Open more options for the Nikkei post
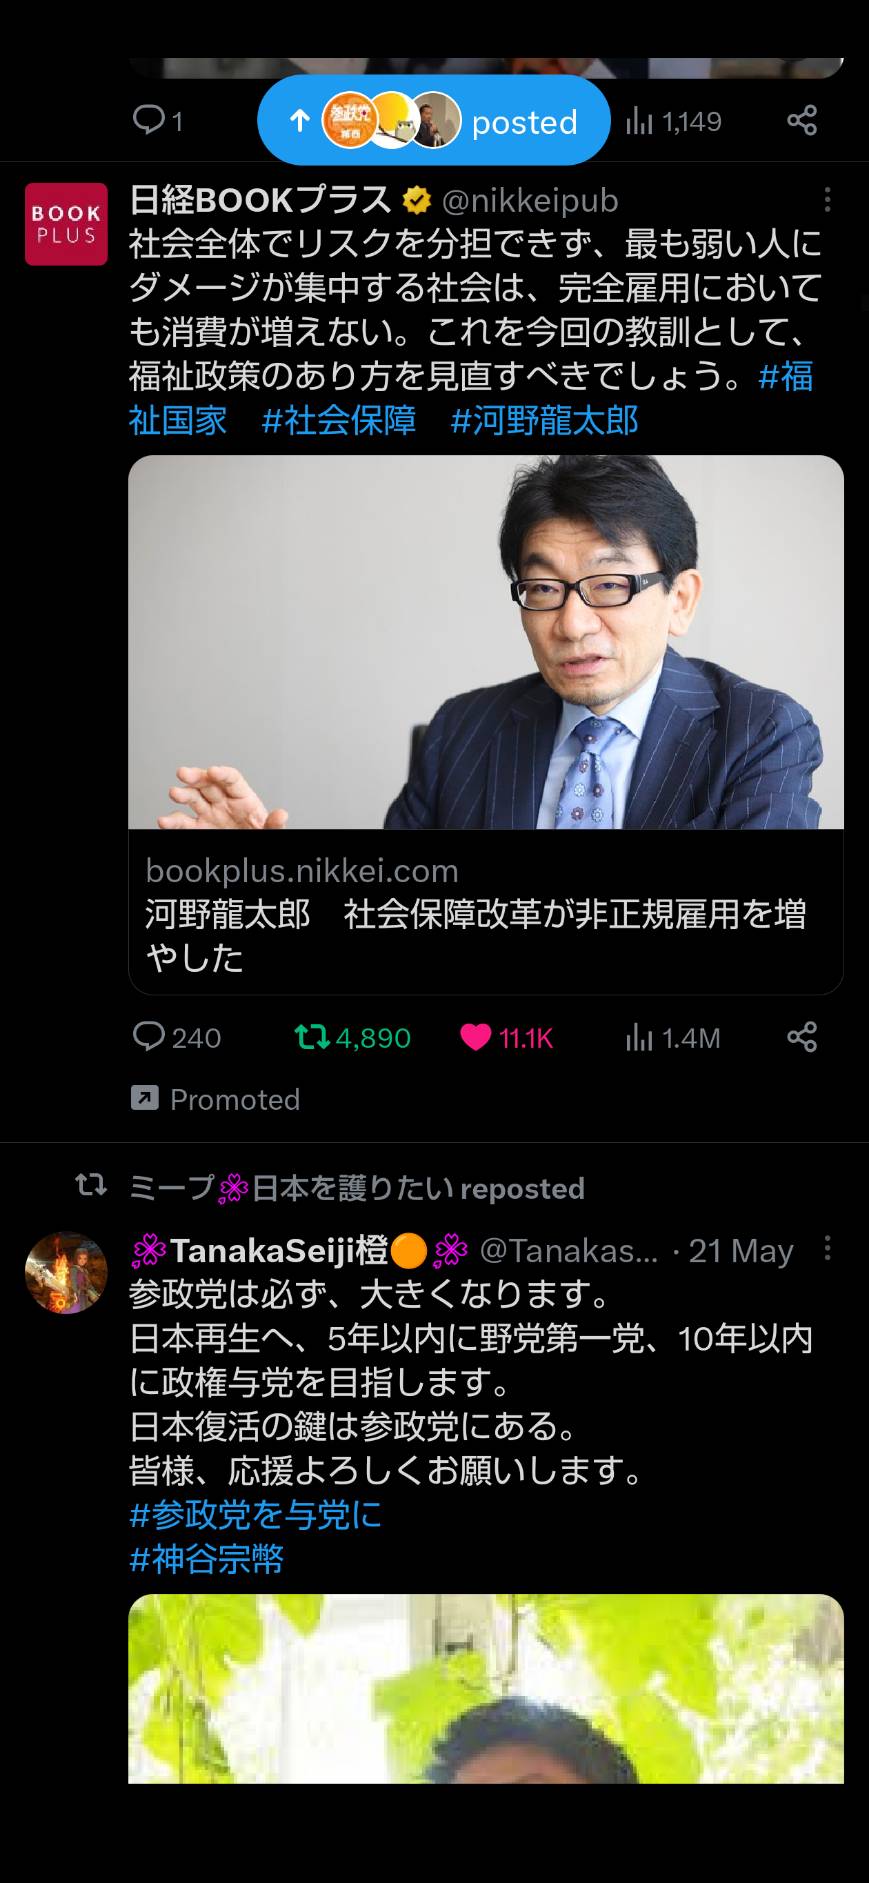Screen dimensions: 869x1883 click(827, 200)
